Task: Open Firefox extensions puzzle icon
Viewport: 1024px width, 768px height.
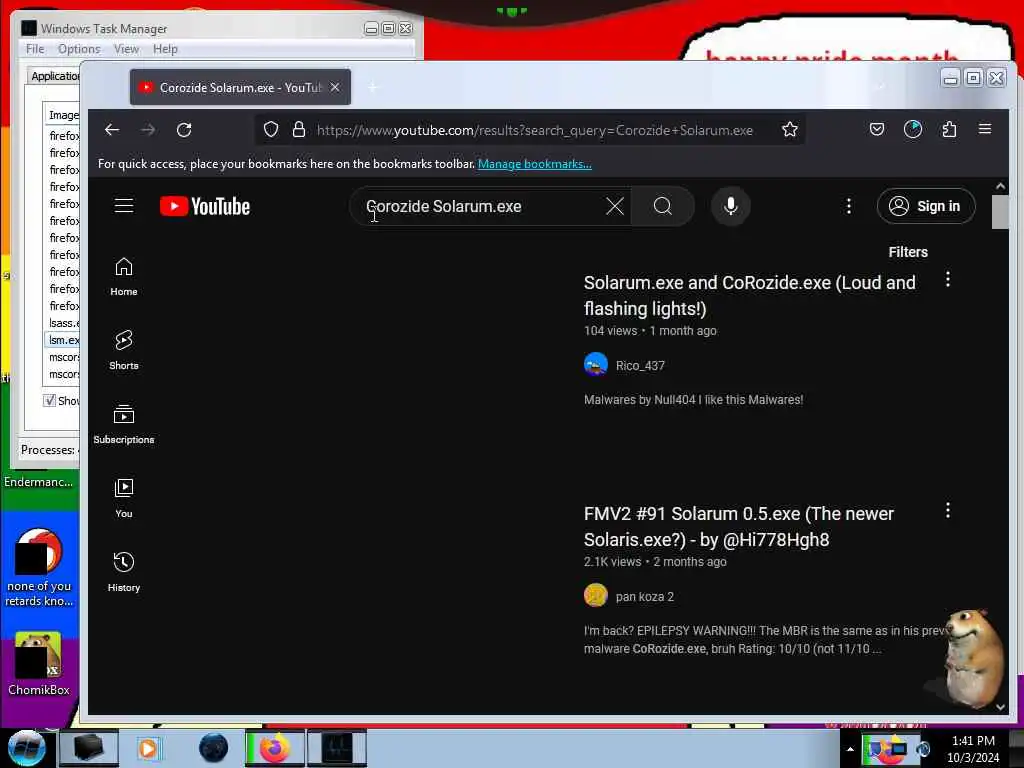Action: [x=949, y=129]
